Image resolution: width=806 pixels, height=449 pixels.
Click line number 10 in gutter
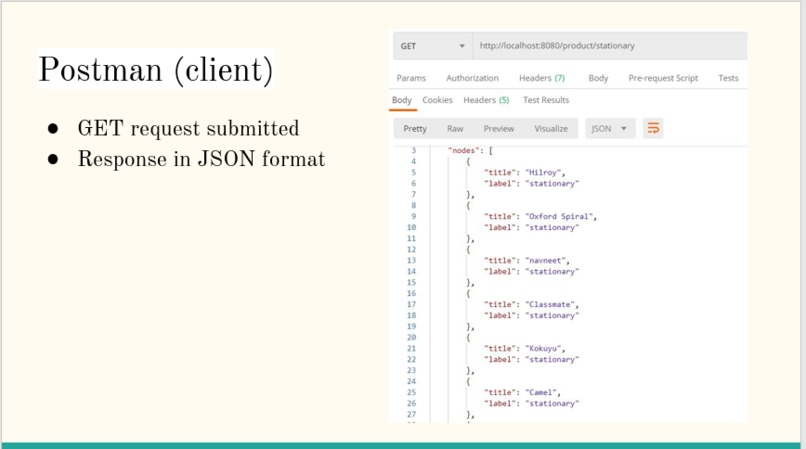(x=411, y=227)
